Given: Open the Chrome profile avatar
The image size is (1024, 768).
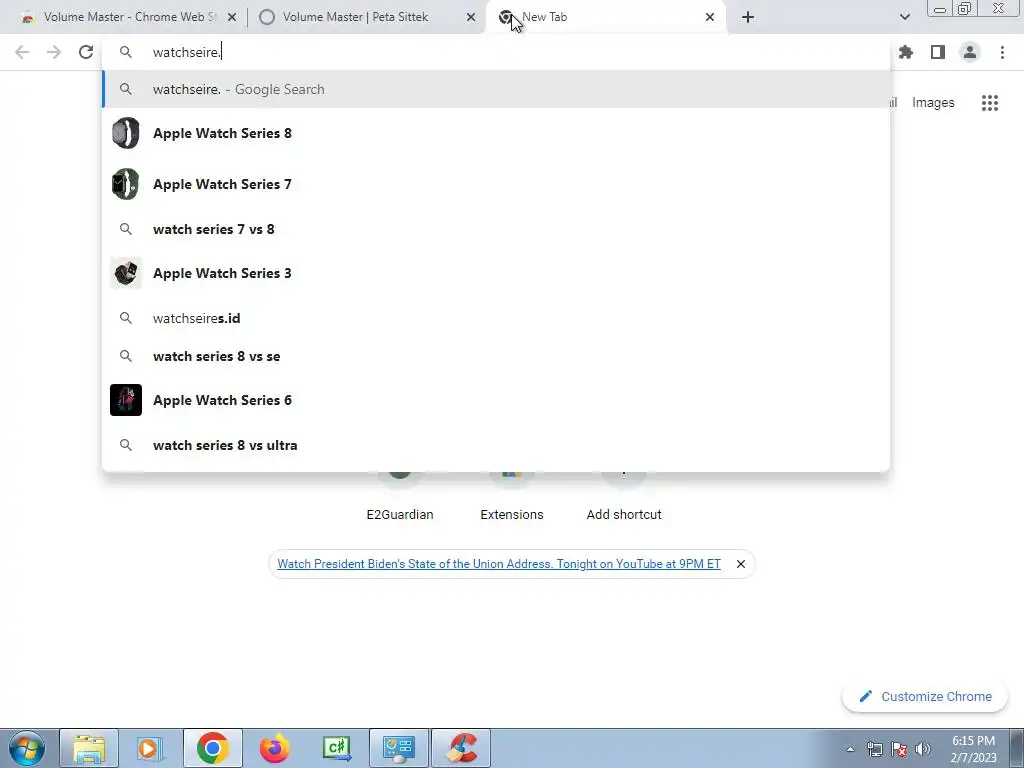Looking at the screenshot, I should [970, 52].
